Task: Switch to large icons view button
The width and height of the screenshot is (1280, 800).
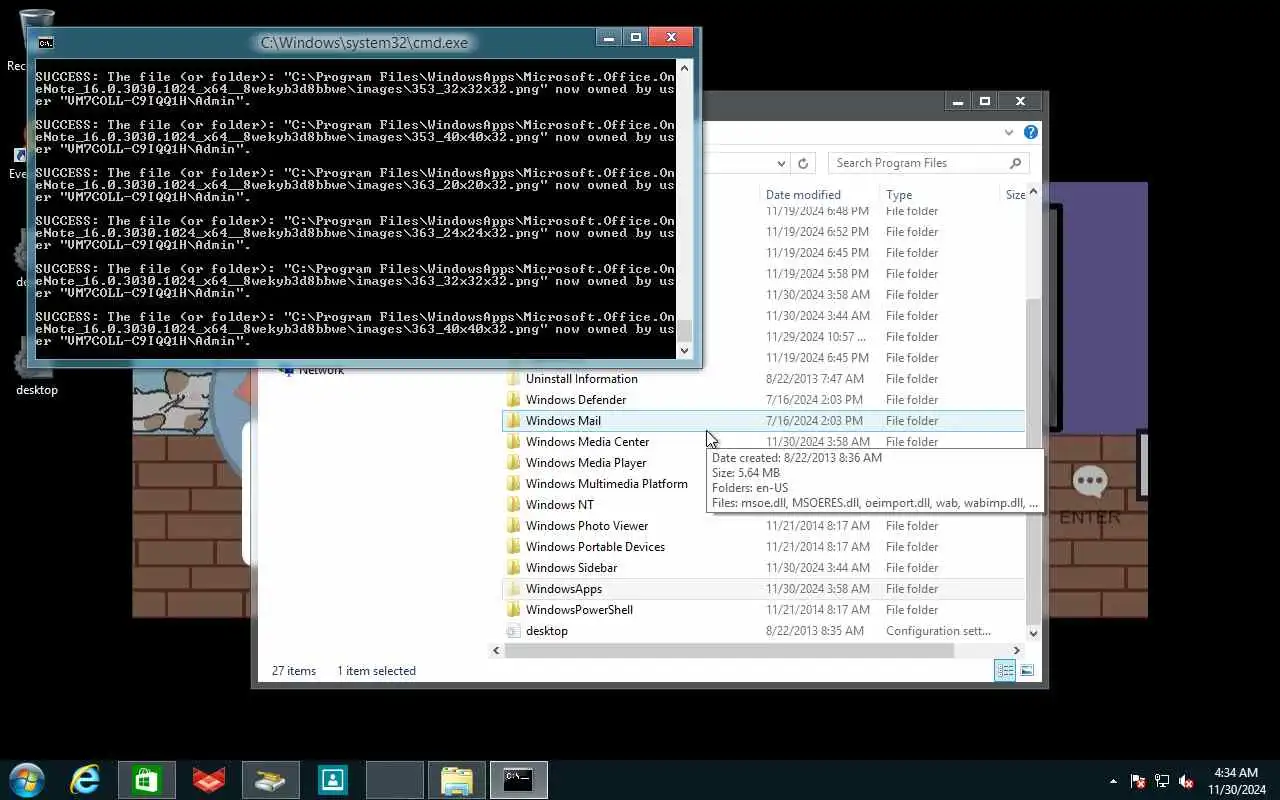Action: [x=1026, y=671]
